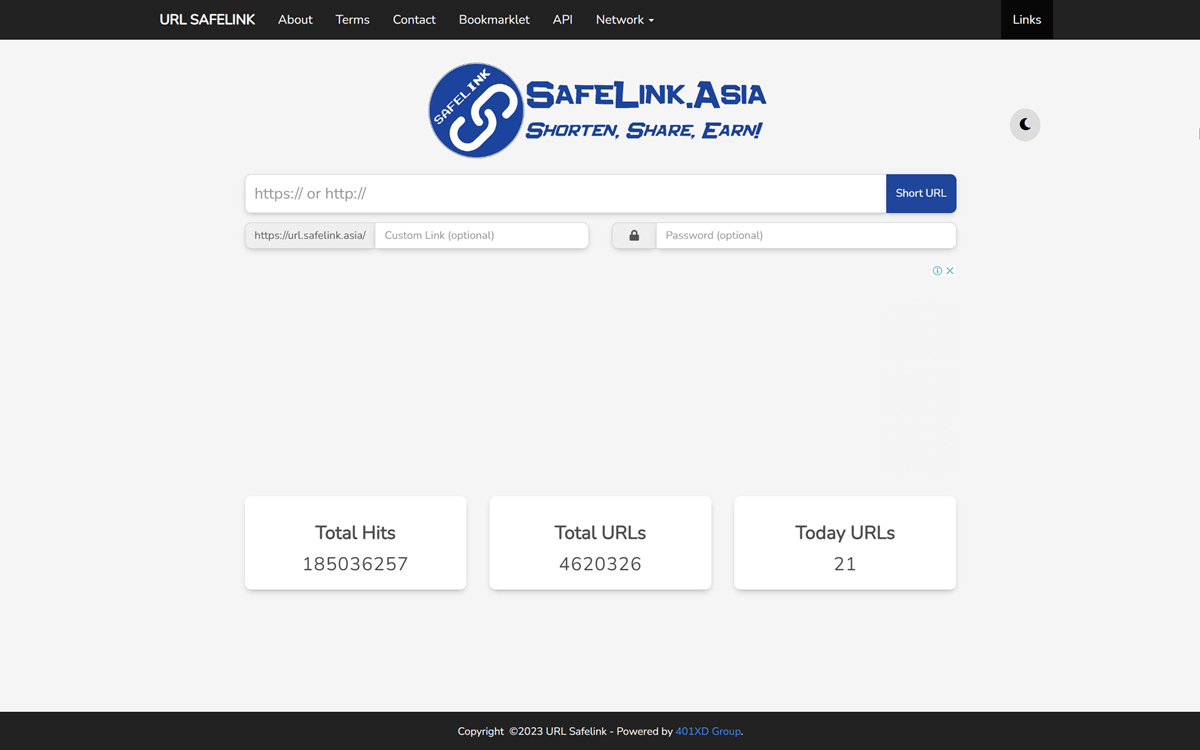Image resolution: width=1200 pixels, height=750 pixels.
Task: Click the Short URL button
Action: point(921,194)
